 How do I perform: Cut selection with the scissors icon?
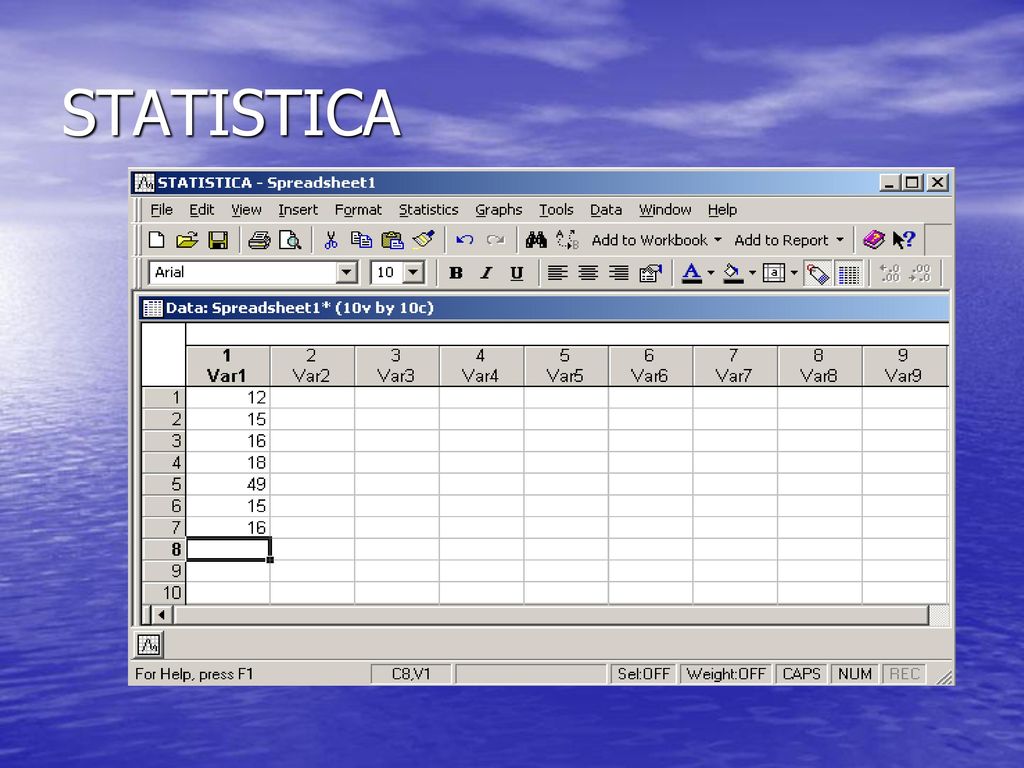[x=331, y=240]
